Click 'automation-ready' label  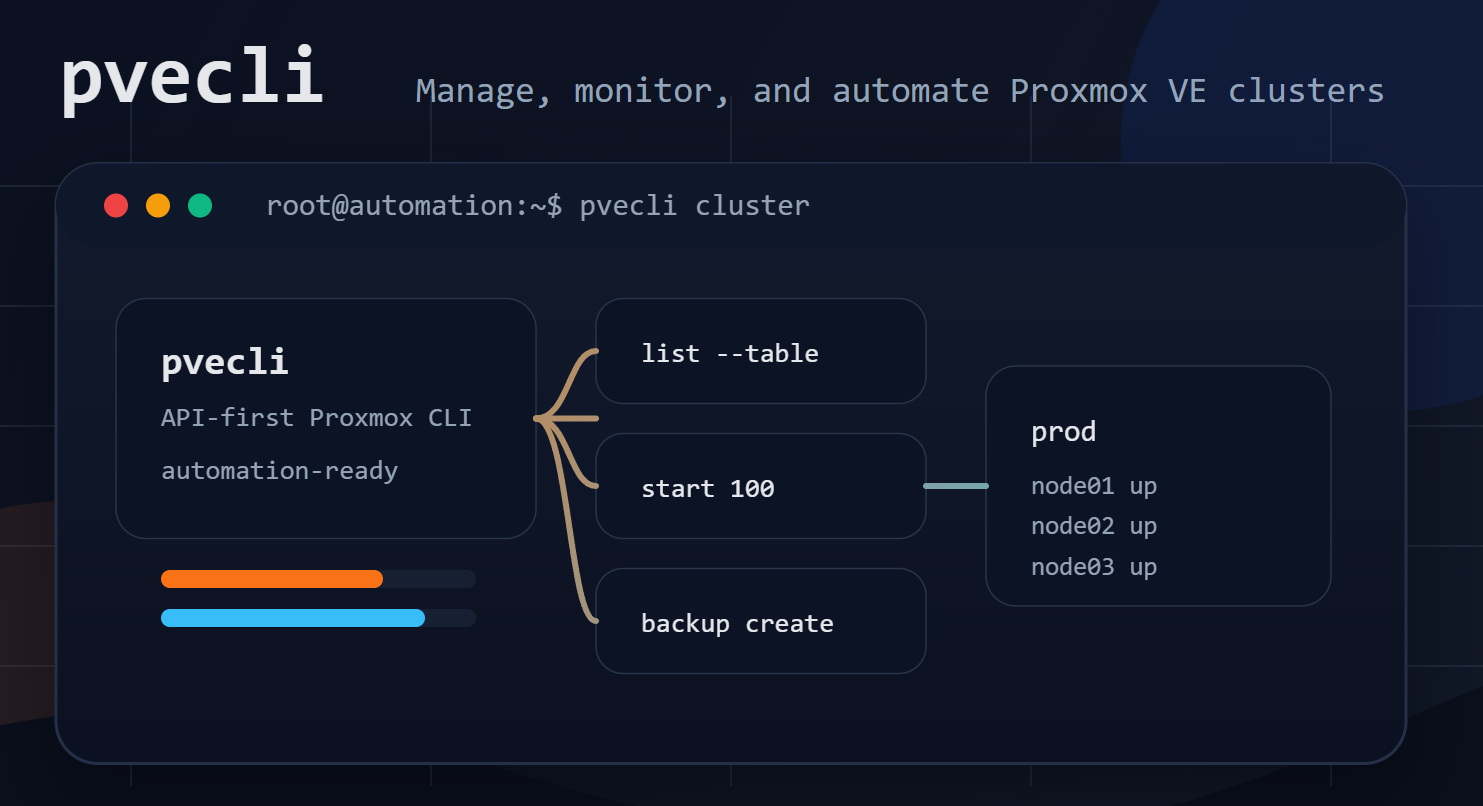coord(280,470)
